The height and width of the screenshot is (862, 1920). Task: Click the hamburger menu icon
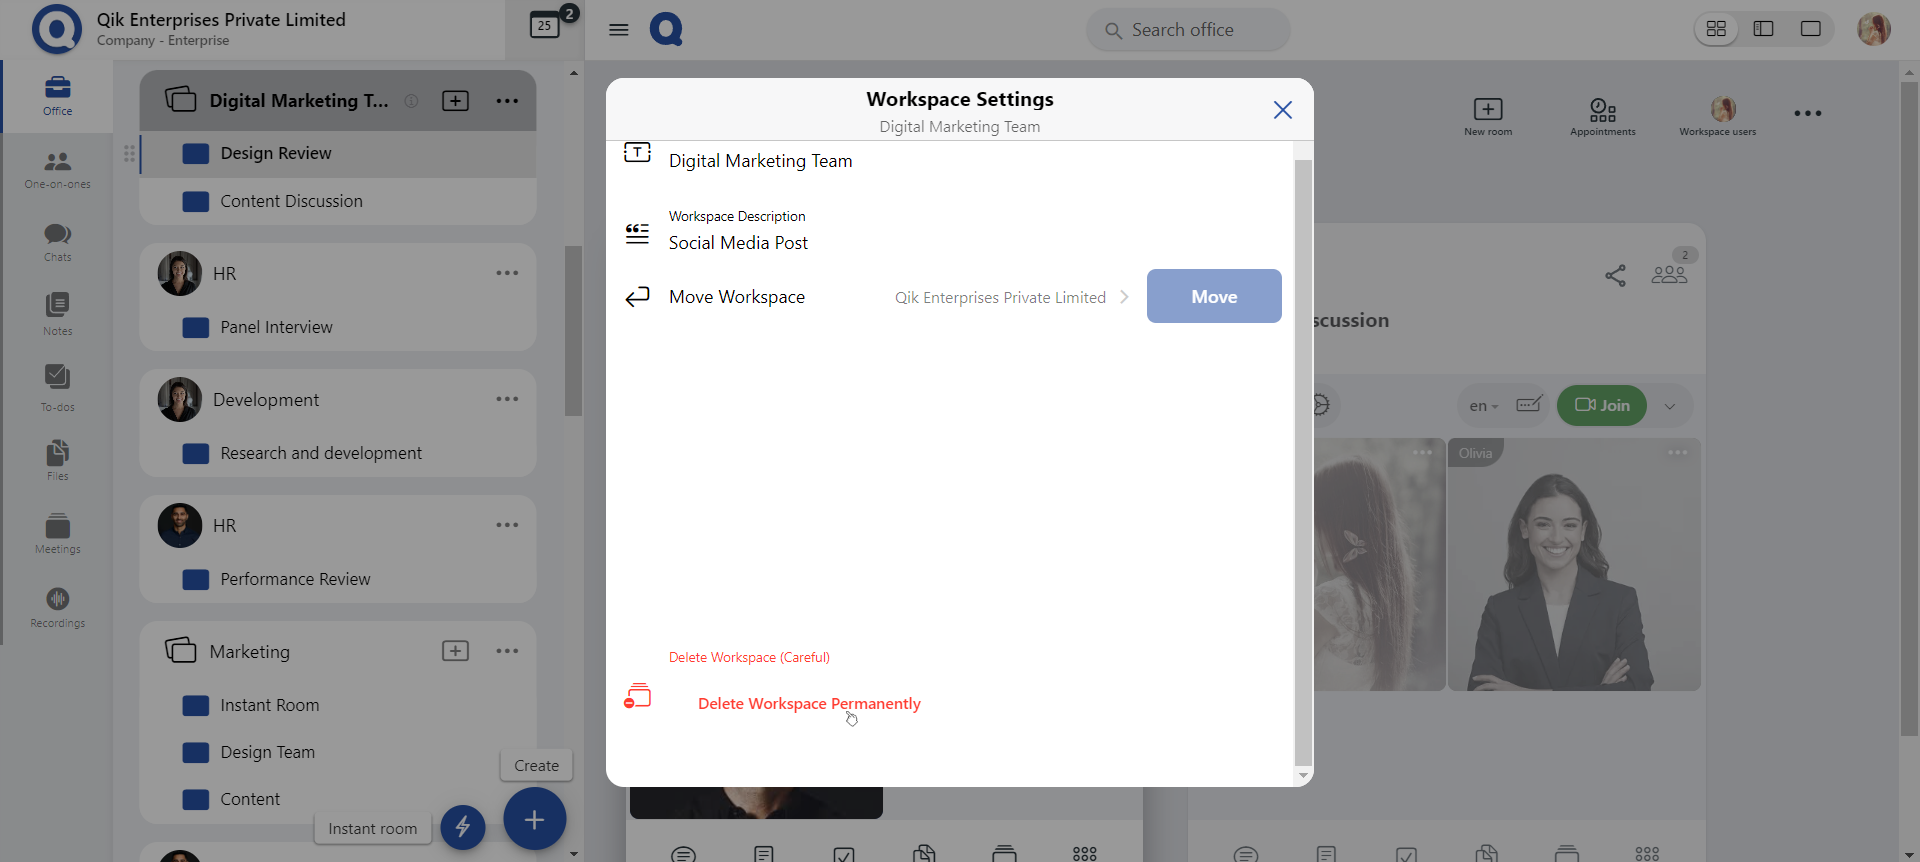coord(619,30)
